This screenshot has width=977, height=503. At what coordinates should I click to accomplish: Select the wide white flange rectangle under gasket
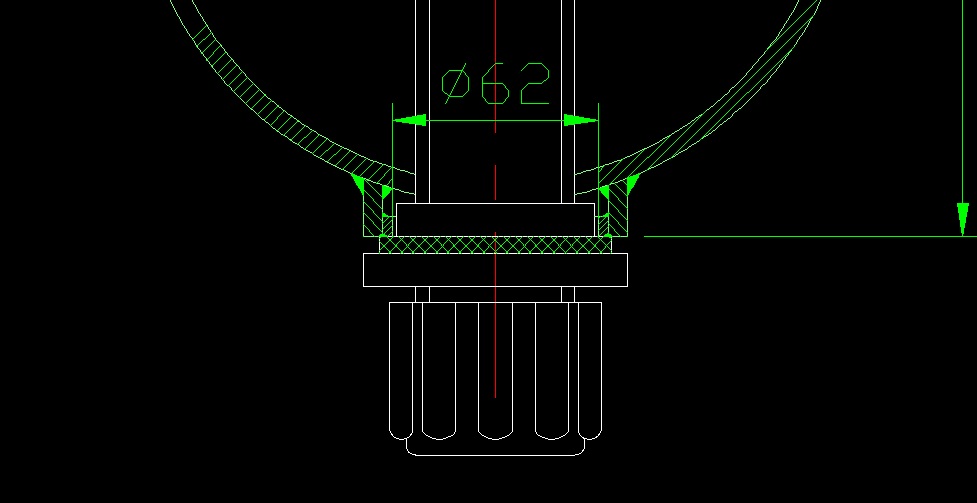coord(495,270)
